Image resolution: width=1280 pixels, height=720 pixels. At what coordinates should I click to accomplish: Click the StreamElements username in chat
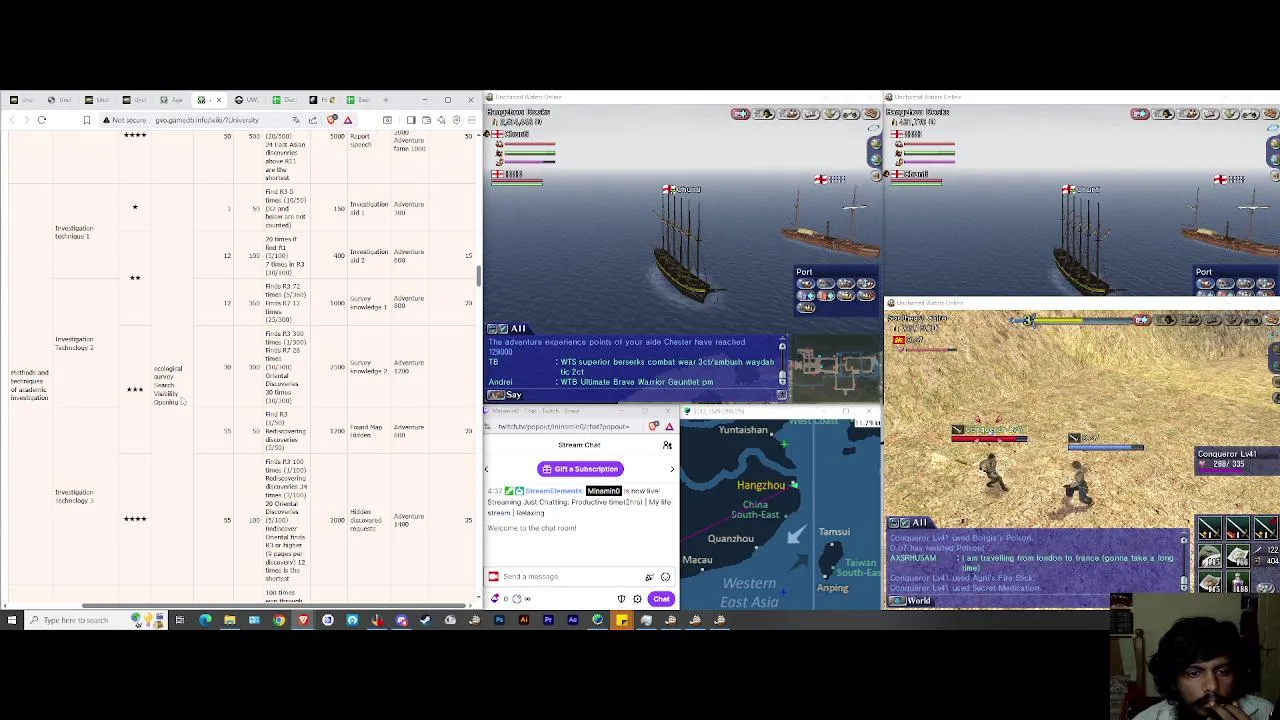tap(553, 491)
